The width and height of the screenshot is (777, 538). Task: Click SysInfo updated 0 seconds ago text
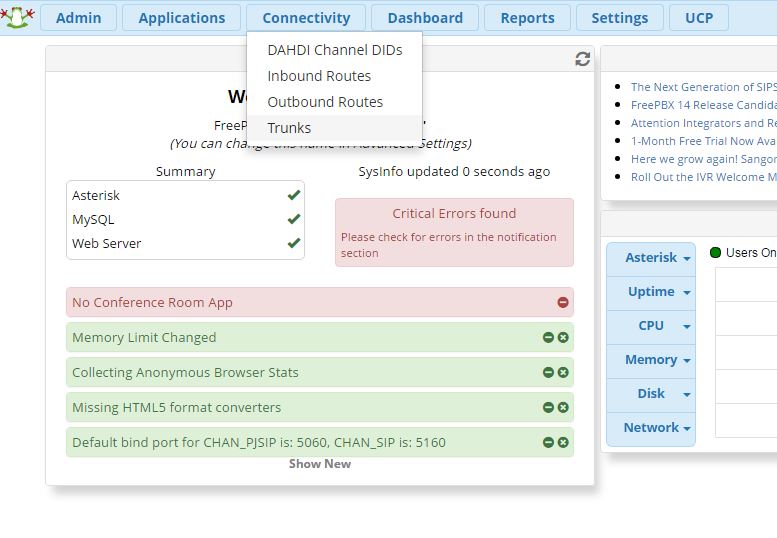454,171
